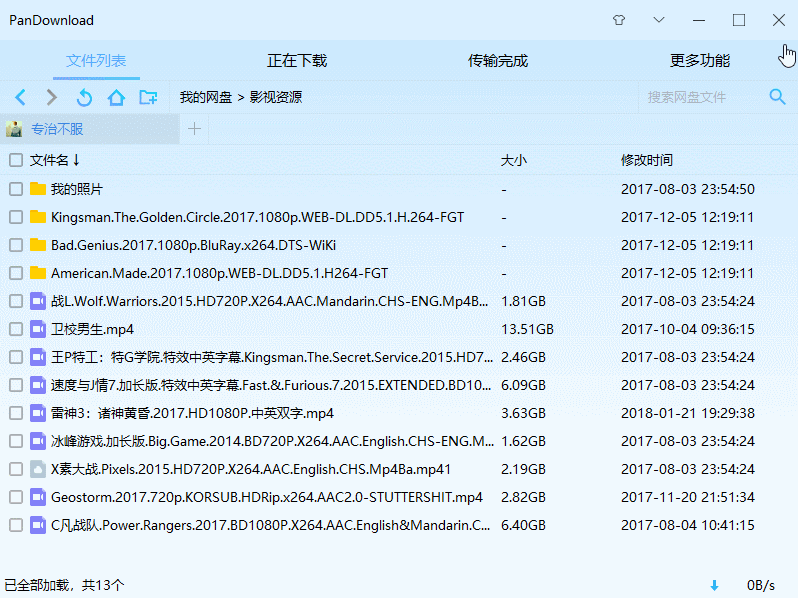Check the 我的照片 folder checkbox
798x598 pixels.
(16, 189)
